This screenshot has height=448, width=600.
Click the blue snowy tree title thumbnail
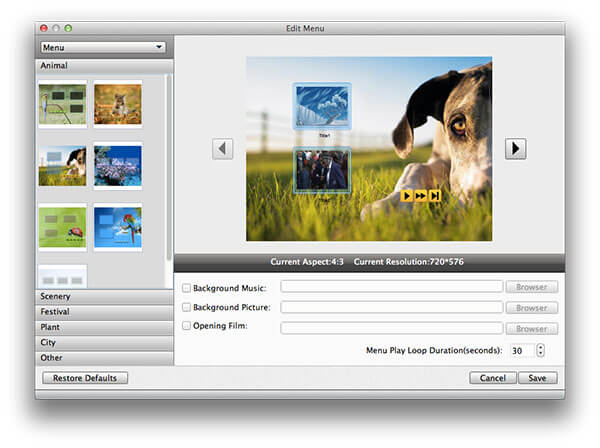click(322, 106)
